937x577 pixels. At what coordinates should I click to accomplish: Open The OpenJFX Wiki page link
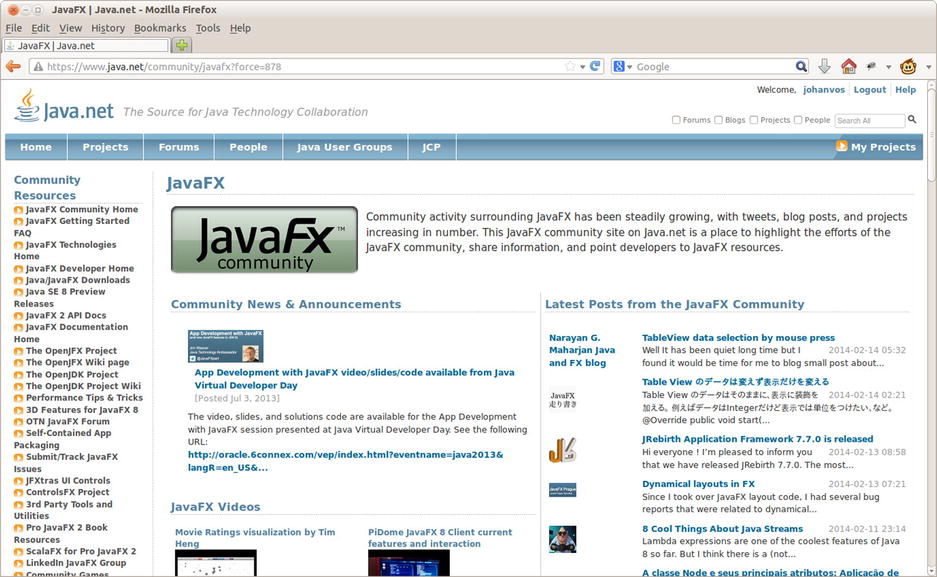click(78, 363)
